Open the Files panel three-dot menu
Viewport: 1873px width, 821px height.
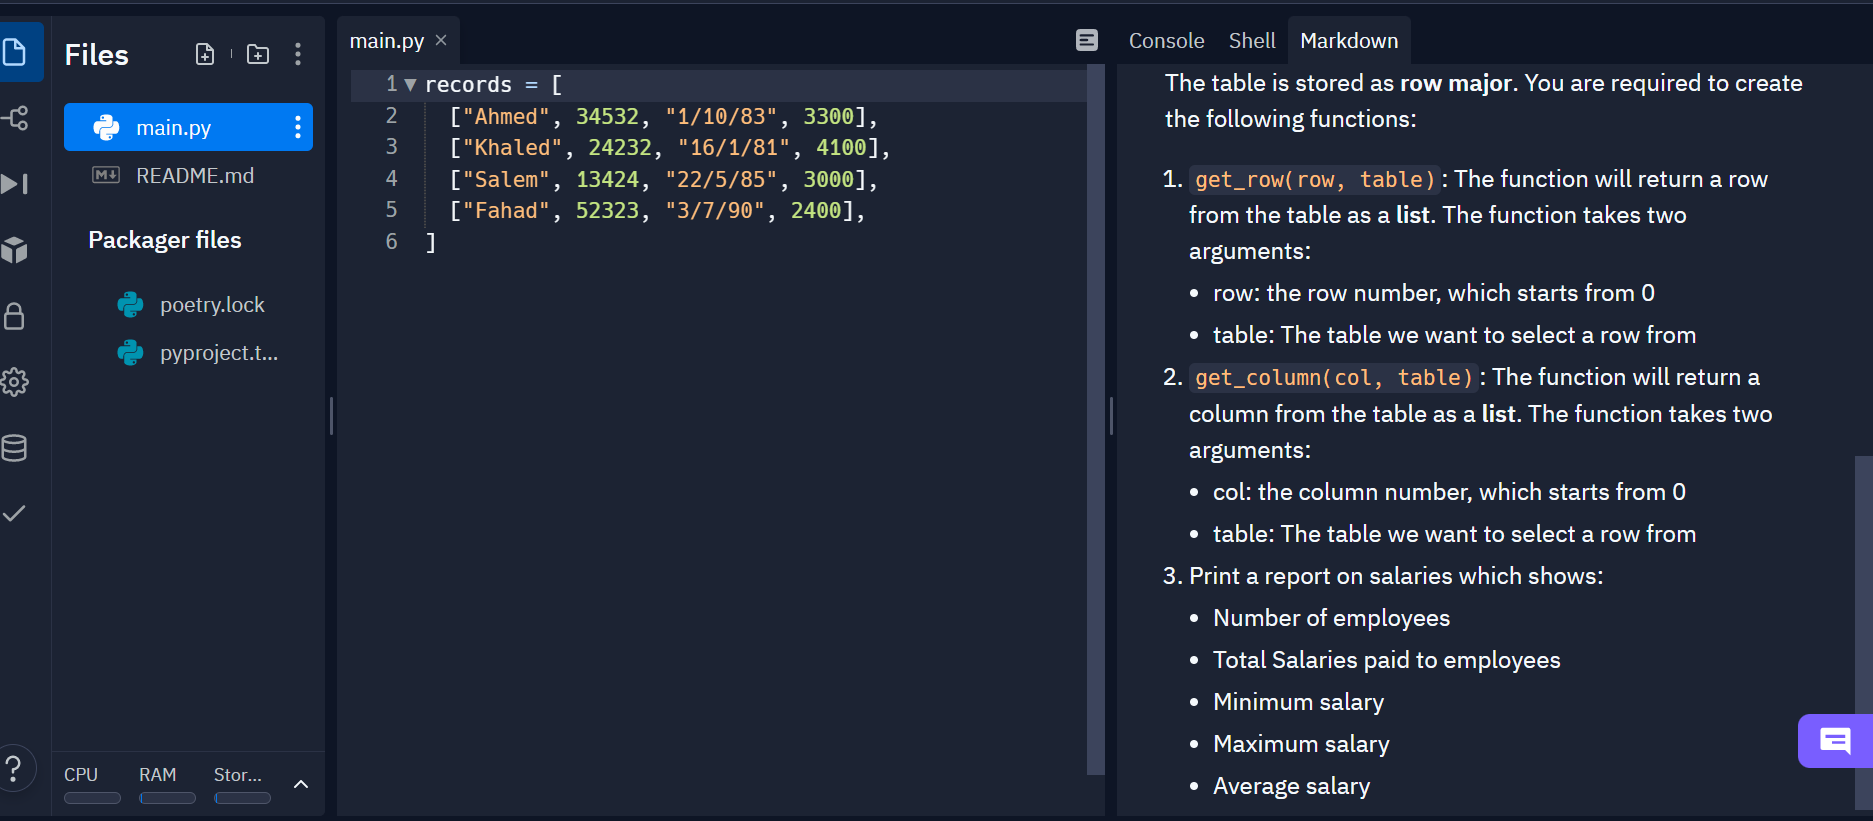coord(298,54)
